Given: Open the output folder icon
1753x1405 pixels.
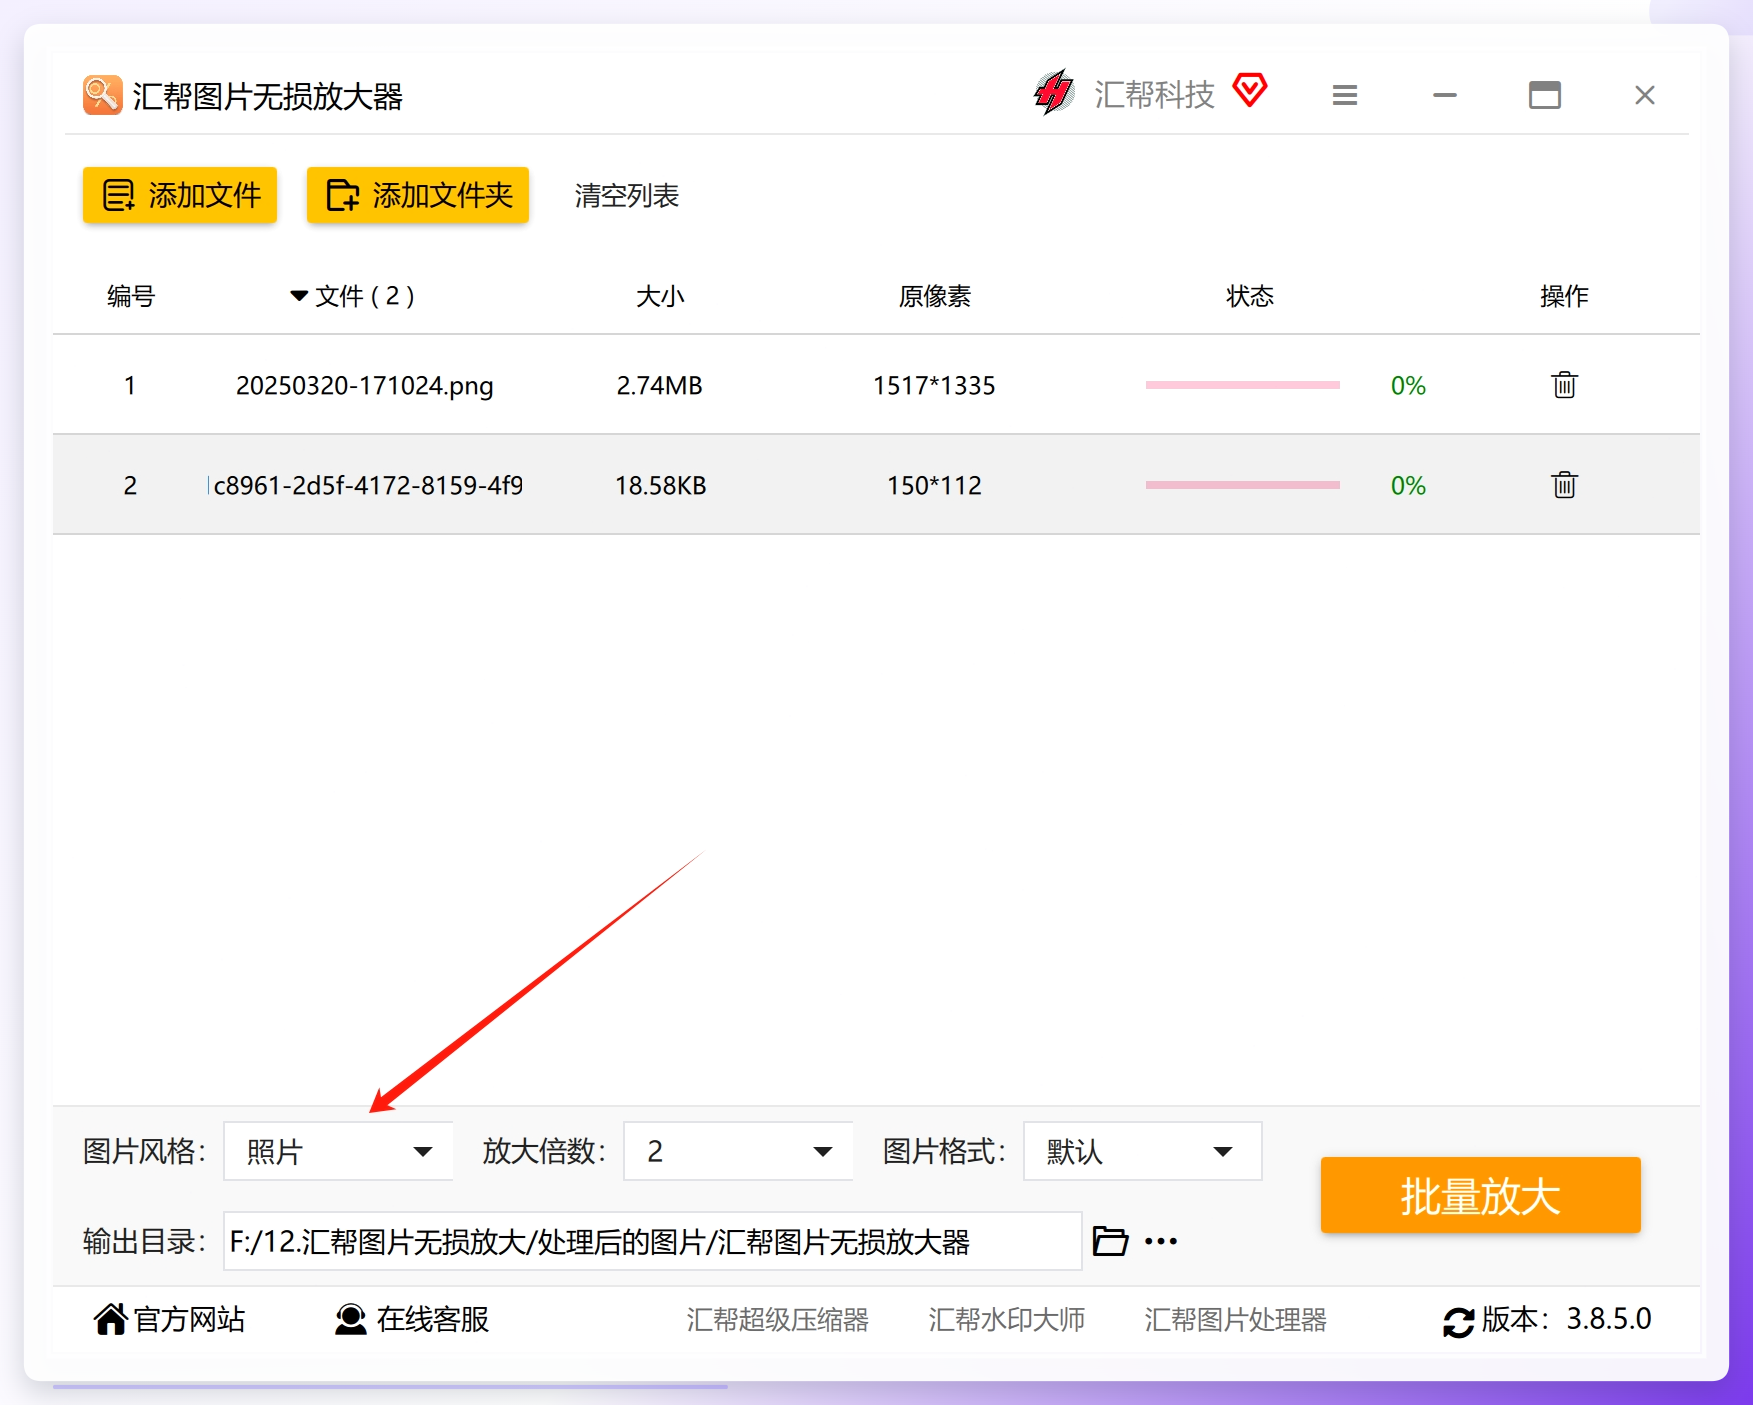Looking at the screenshot, I should click(x=1110, y=1241).
